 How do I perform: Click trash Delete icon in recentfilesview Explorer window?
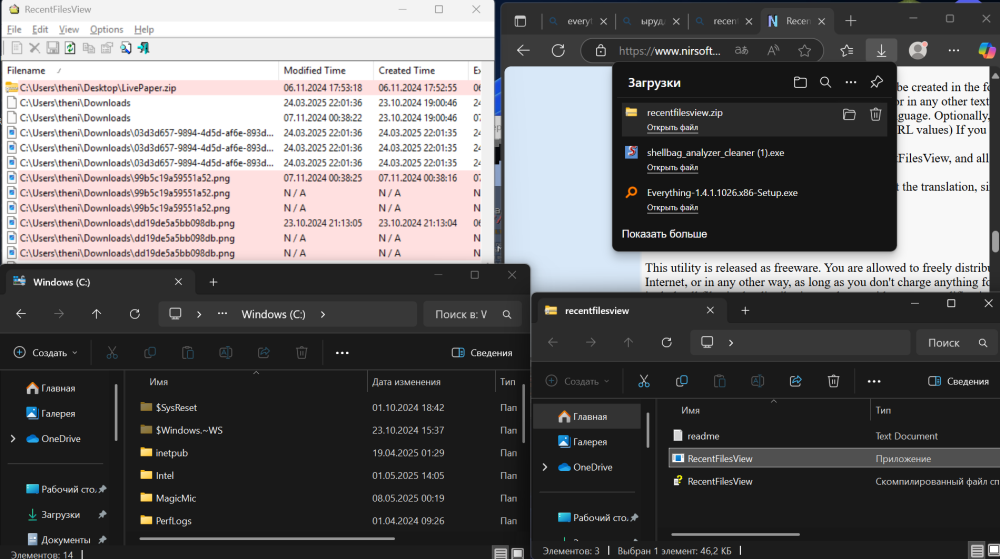click(833, 381)
